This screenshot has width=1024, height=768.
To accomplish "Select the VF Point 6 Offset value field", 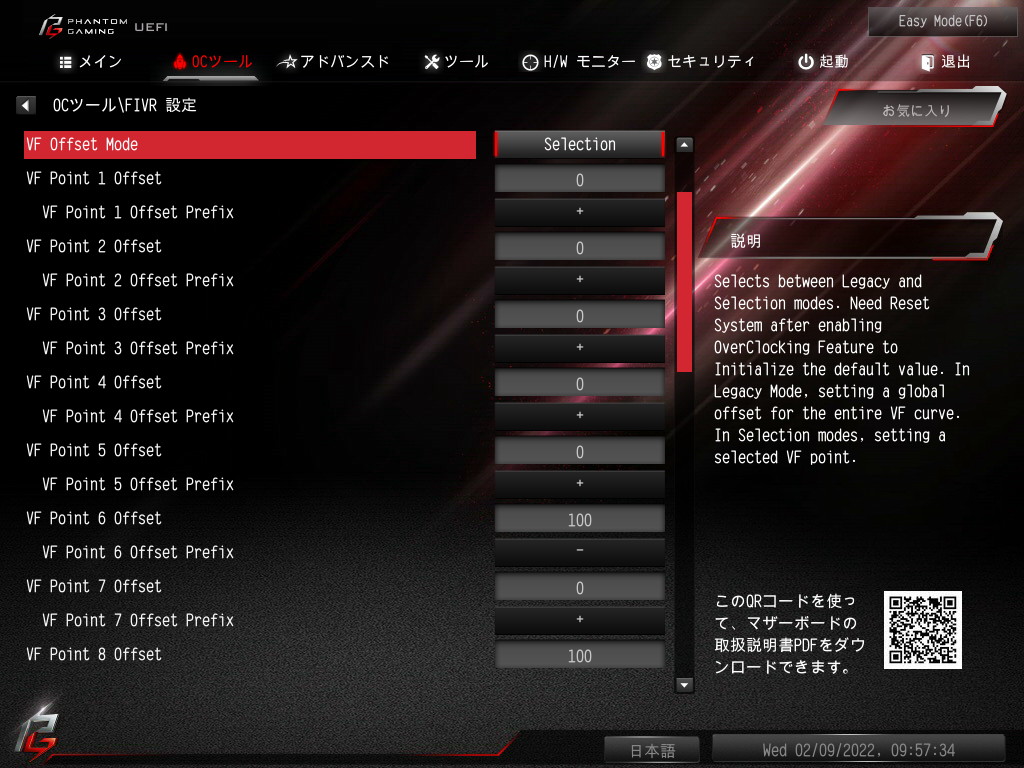I will coord(579,520).
